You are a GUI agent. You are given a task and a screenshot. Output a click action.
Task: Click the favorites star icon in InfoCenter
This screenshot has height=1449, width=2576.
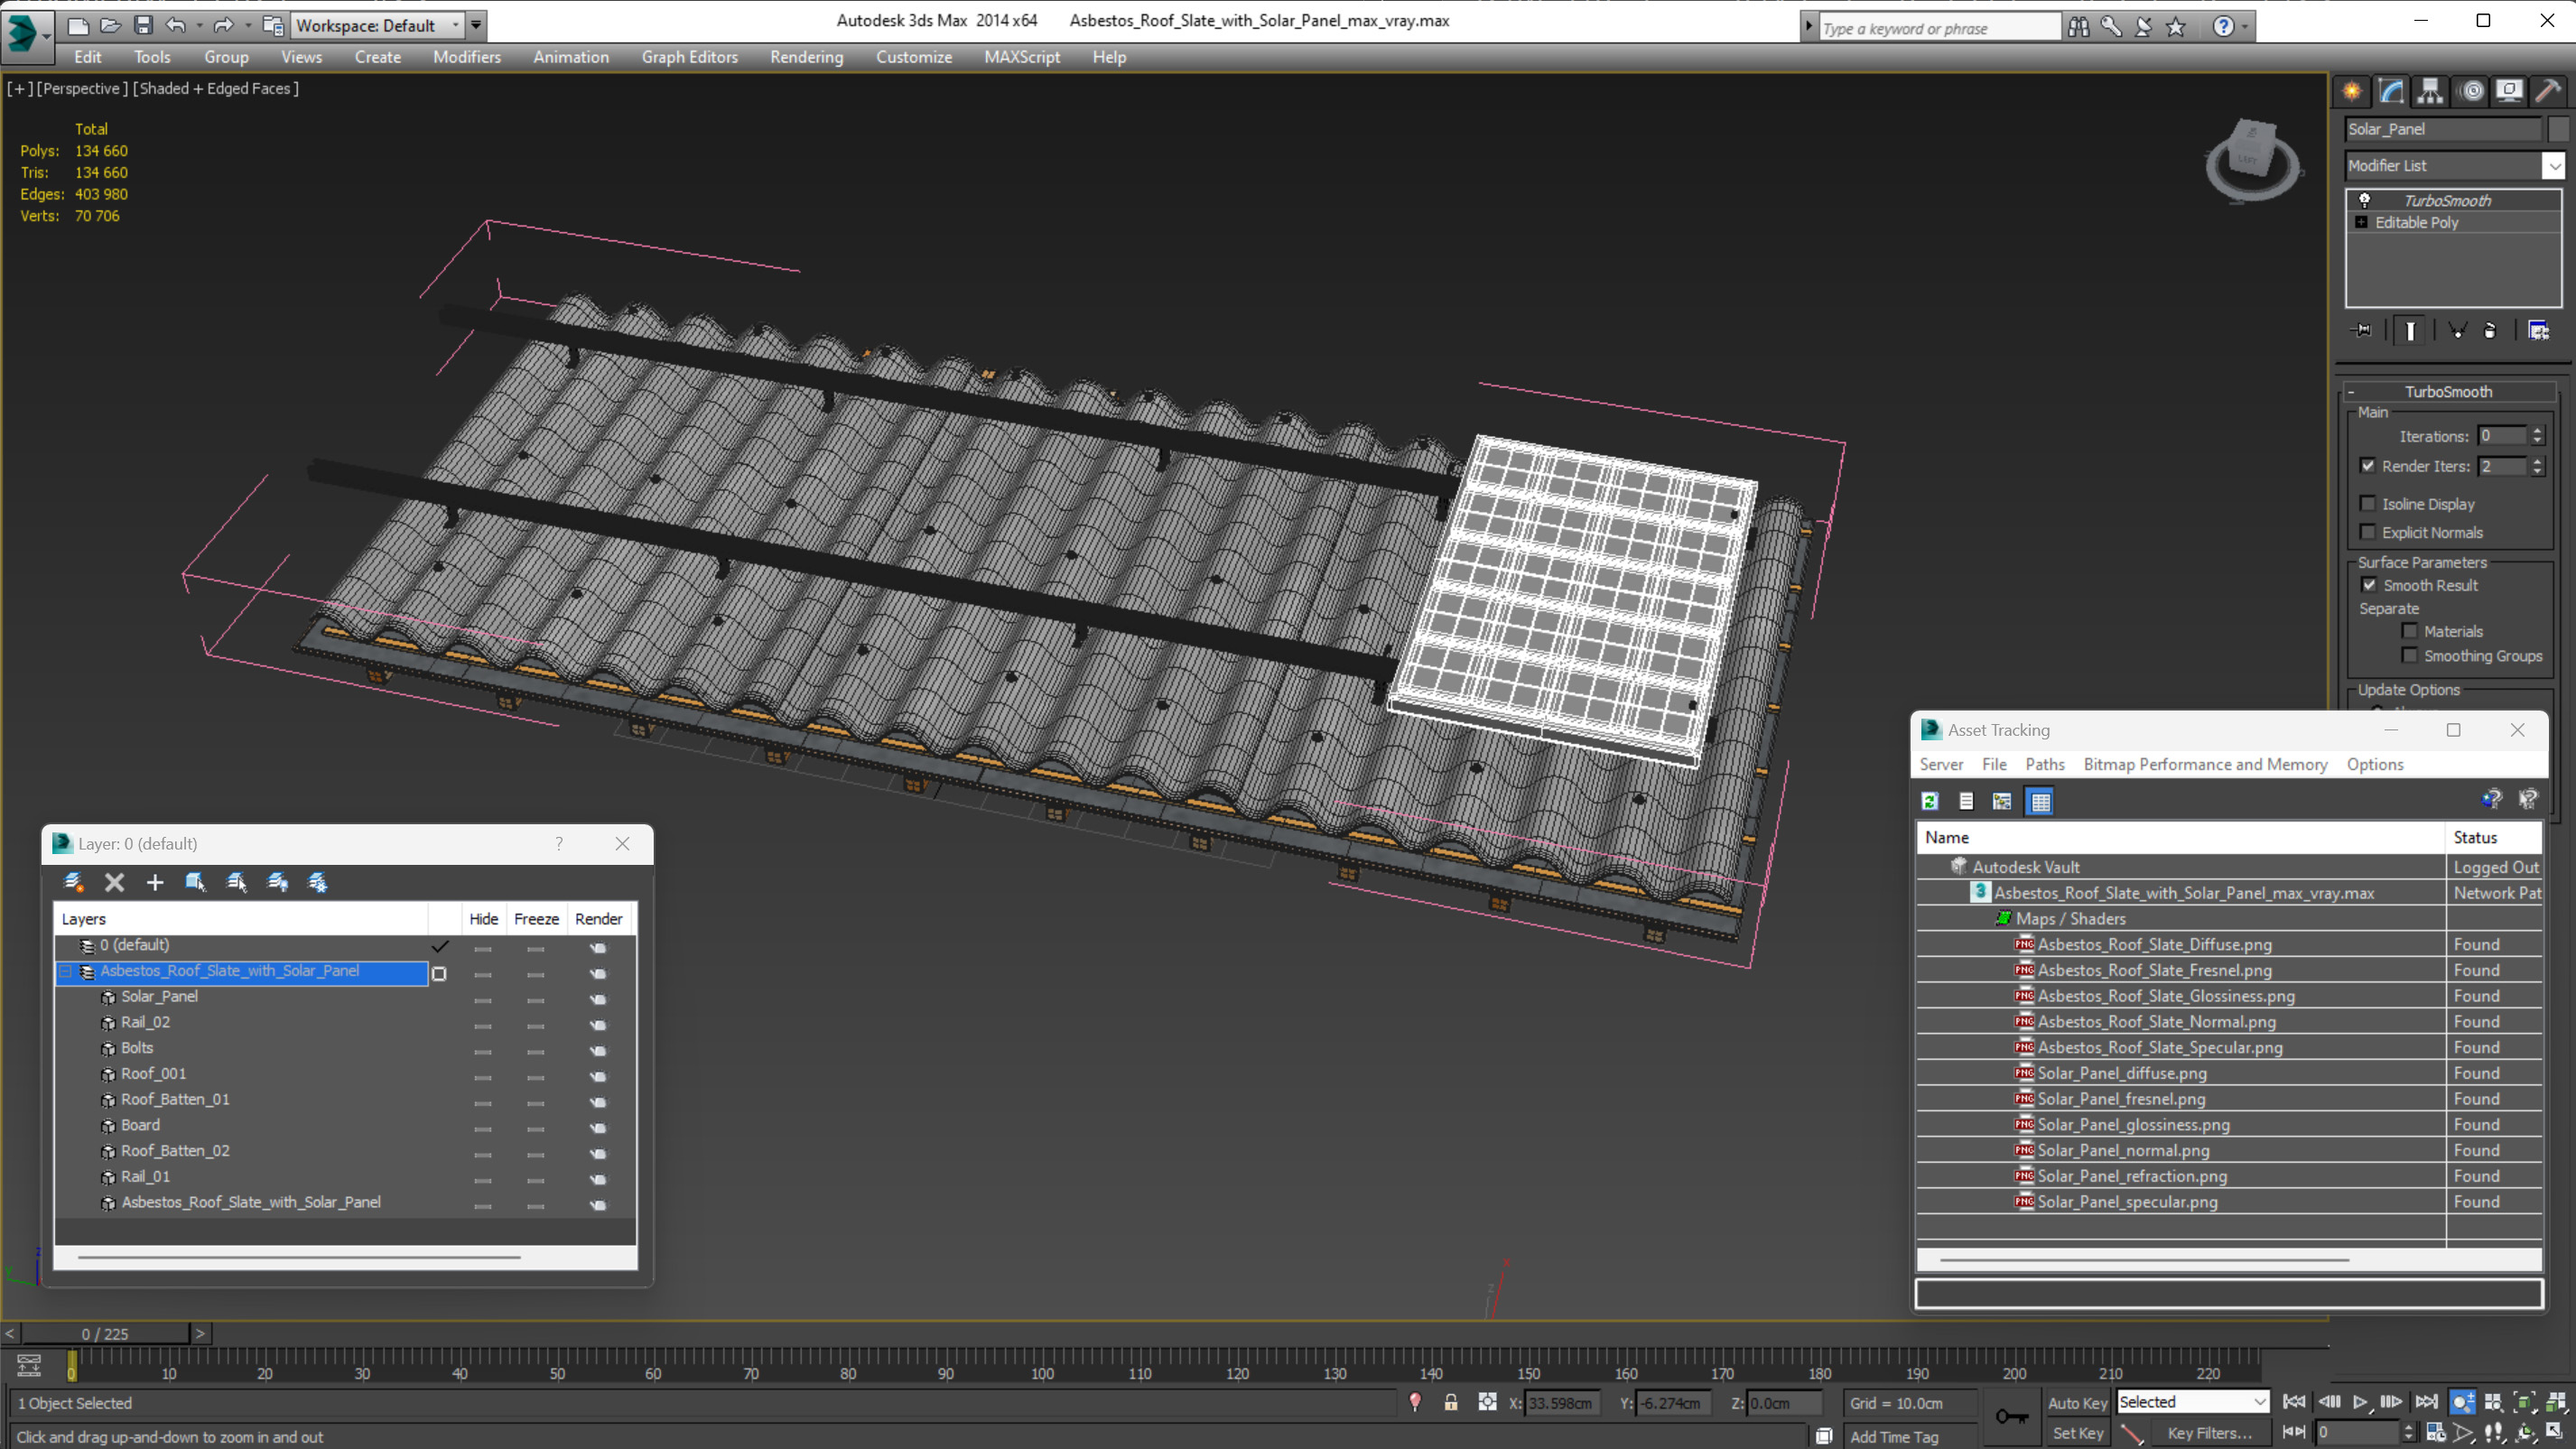2175,27
